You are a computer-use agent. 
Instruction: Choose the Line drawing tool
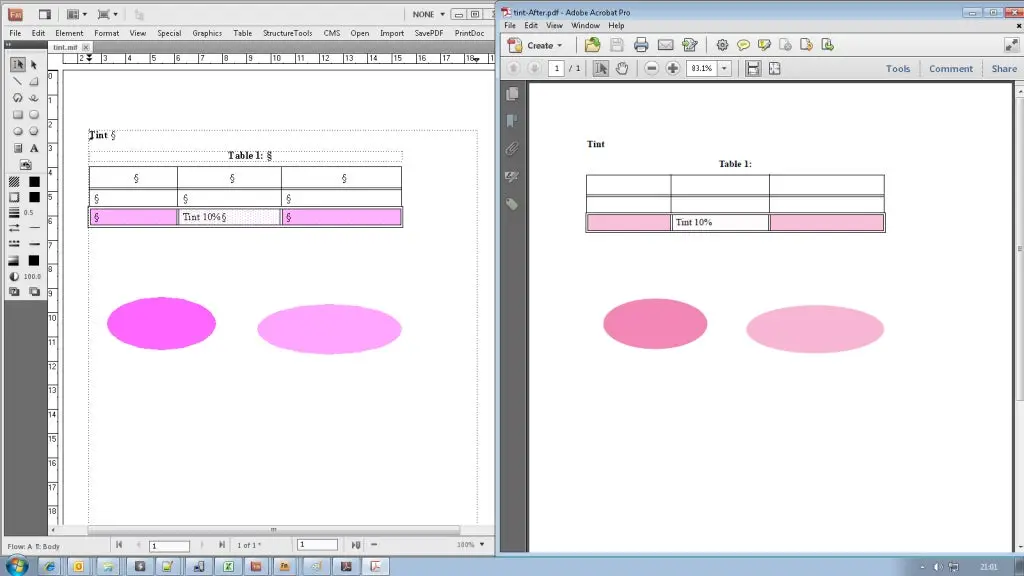[x=17, y=81]
